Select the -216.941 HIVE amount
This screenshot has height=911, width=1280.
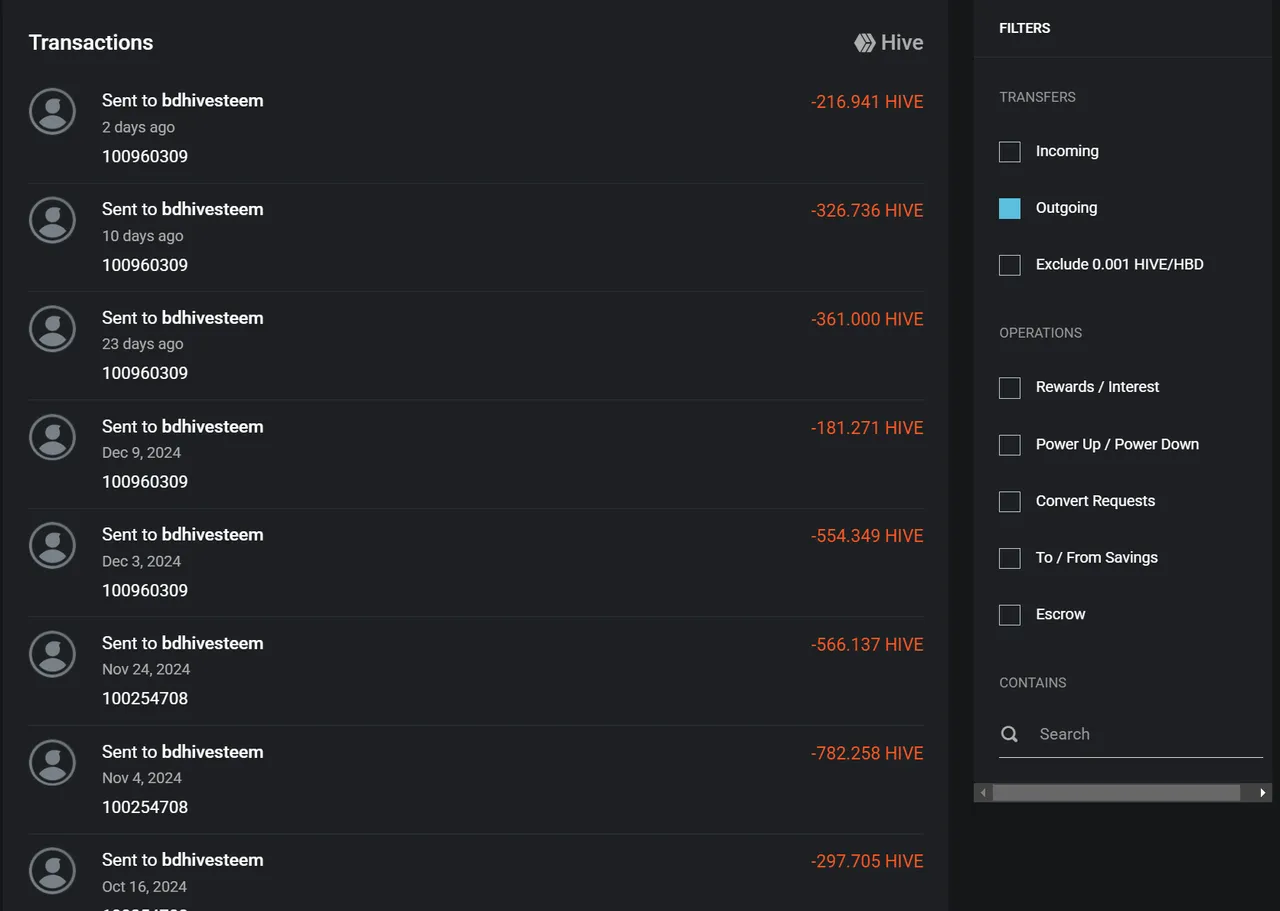[867, 102]
